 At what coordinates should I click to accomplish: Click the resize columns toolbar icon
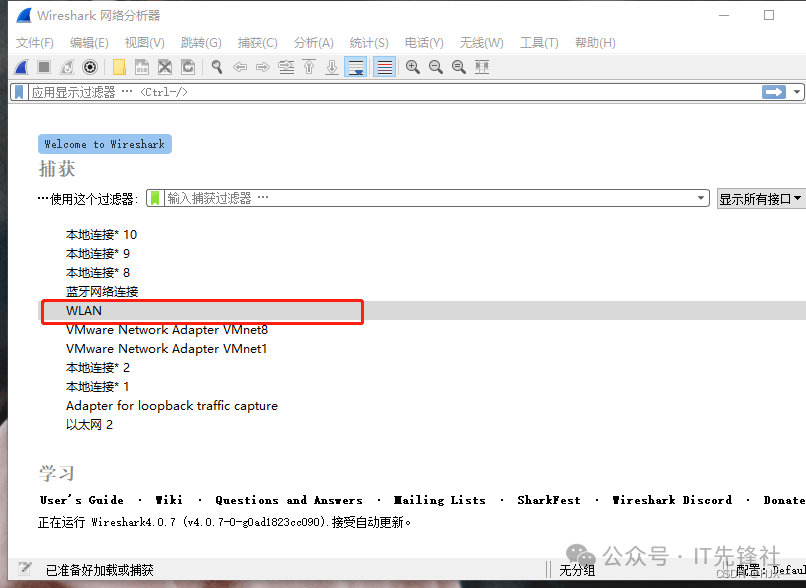click(482, 67)
